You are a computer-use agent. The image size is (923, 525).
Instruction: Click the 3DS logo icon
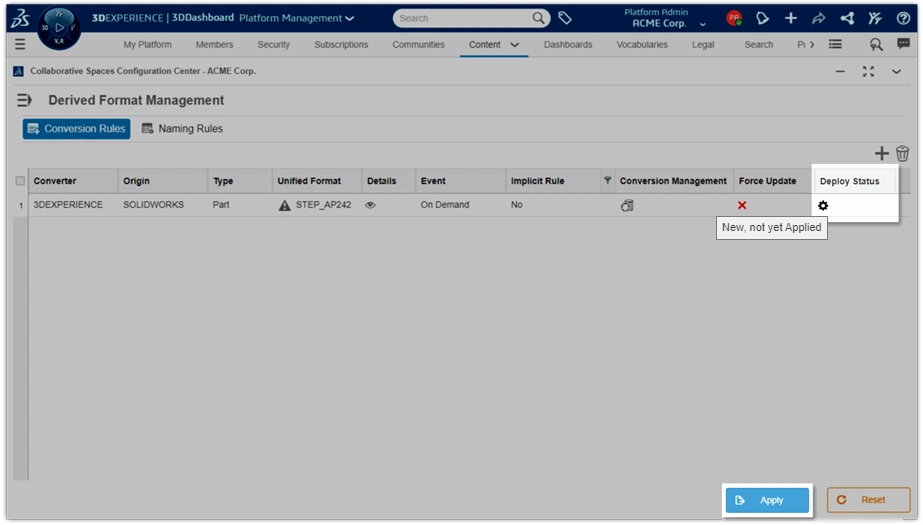pyautogui.click(x=21, y=18)
